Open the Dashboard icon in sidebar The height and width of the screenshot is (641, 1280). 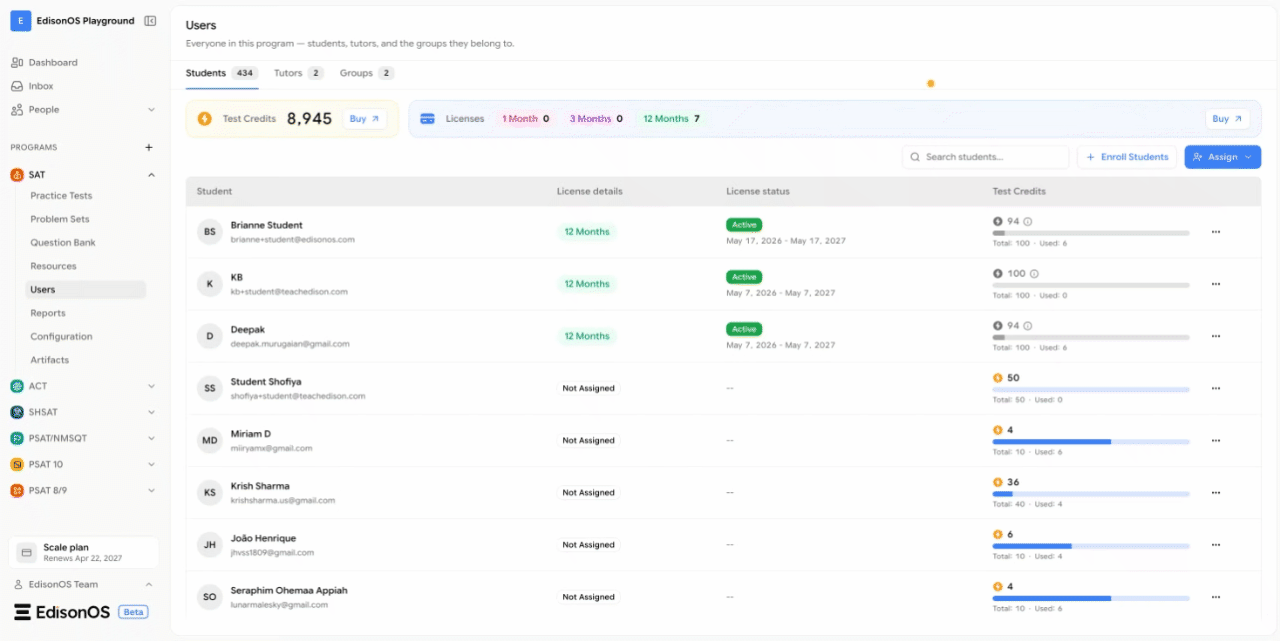[17, 62]
